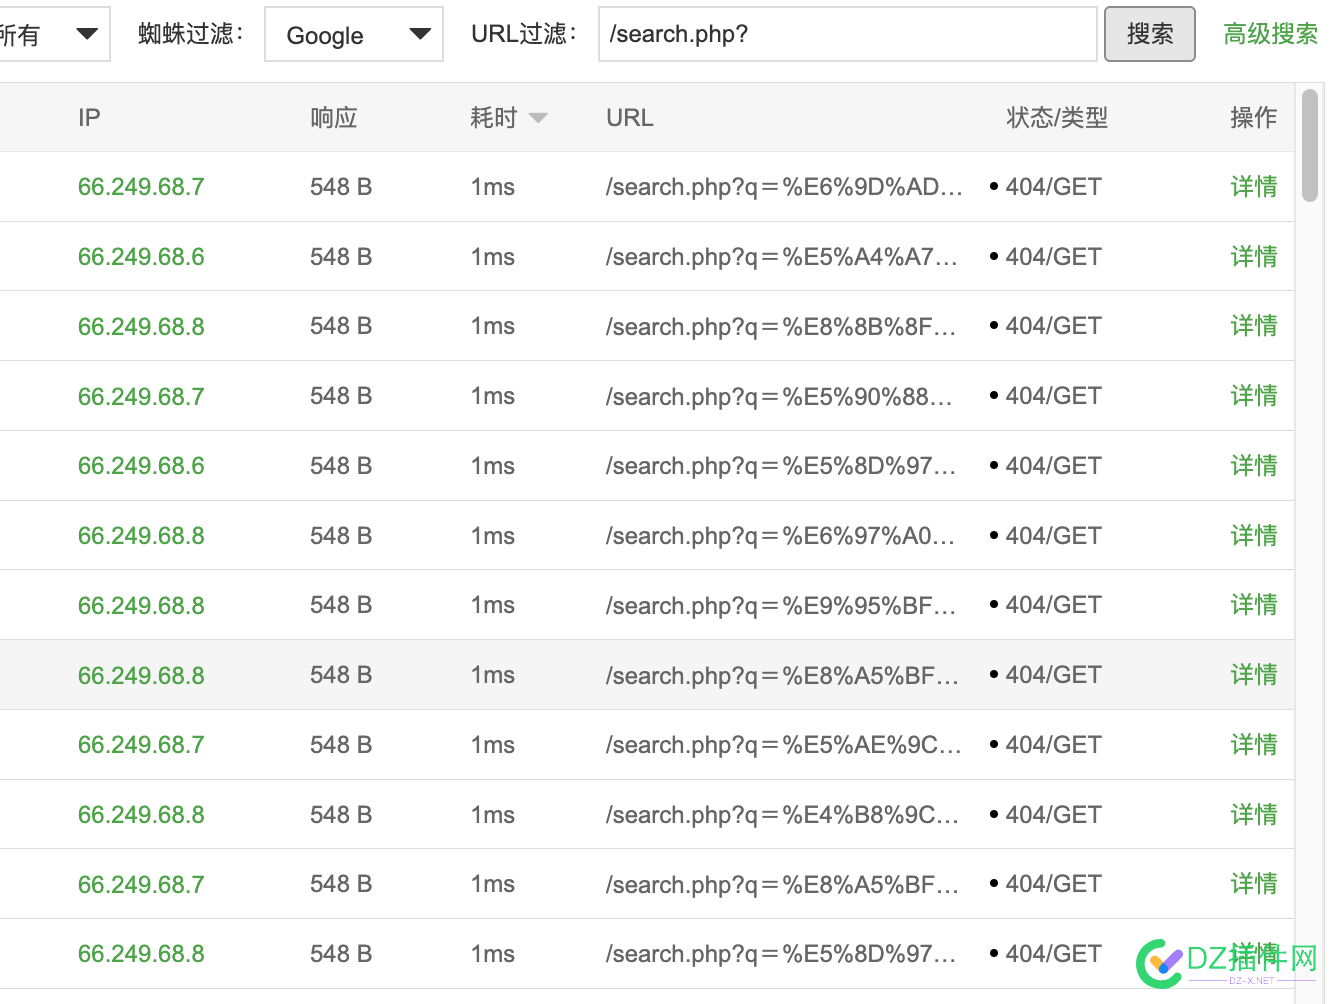Click URL /search.php?q=%E6%97%A0…
This screenshot has width=1336, height=1004.
pos(780,536)
